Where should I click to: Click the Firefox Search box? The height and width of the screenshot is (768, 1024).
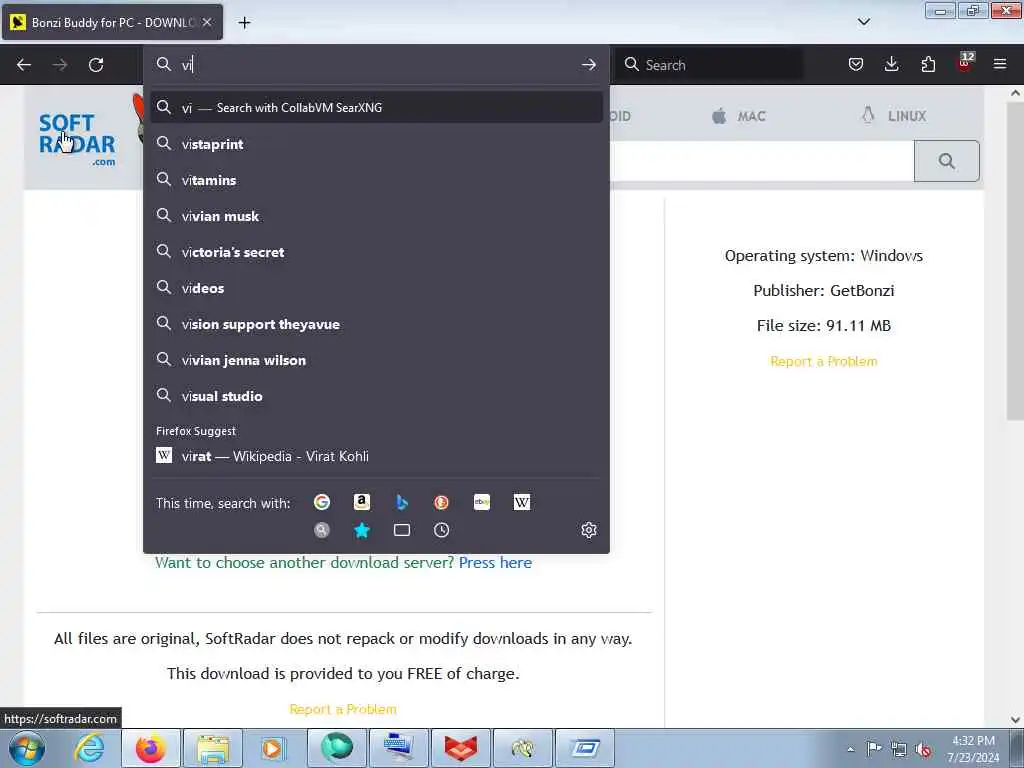pyautogui.click(x=709, y=65)
